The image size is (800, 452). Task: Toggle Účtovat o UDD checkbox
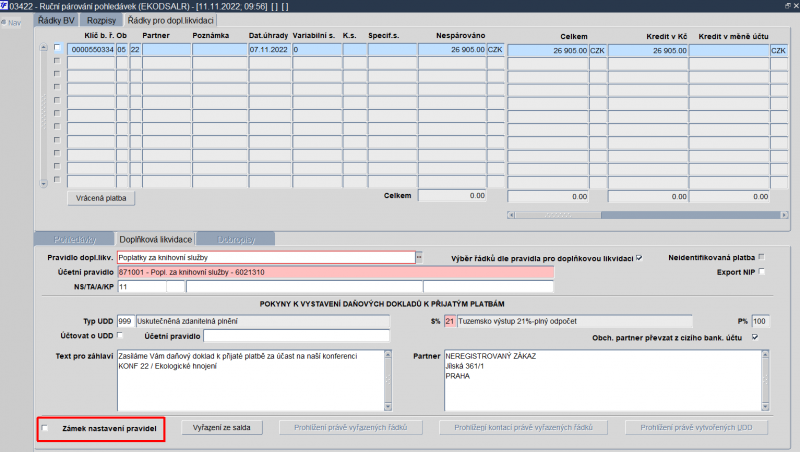pyautogui.click(x=120, y=335)
